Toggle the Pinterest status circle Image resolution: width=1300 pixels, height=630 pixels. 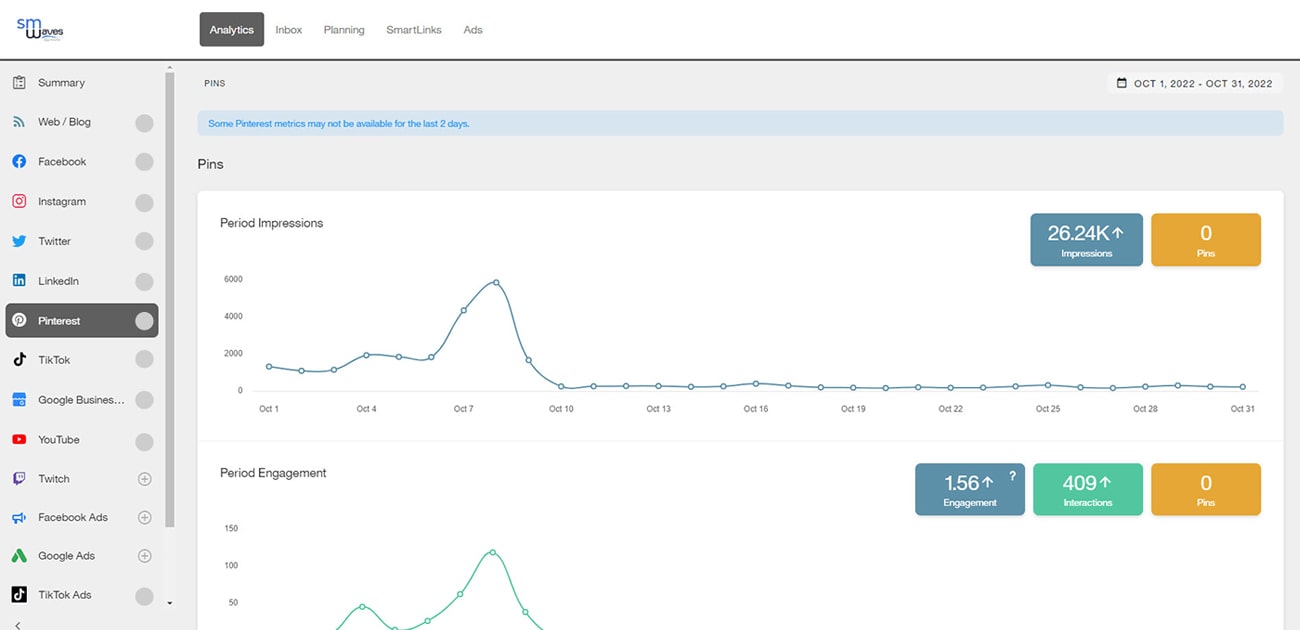click(144, 321)
